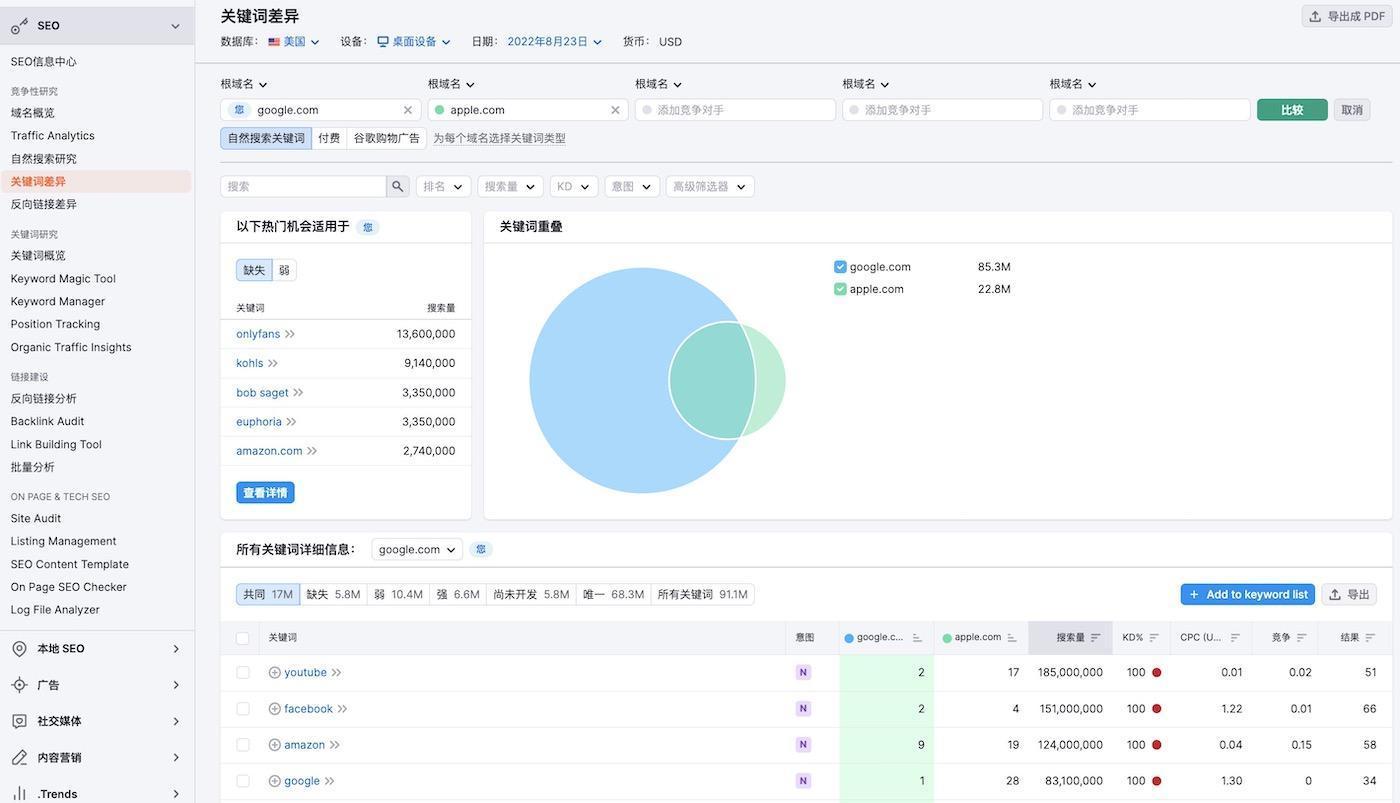Screen dimensions: 1400x803
Task: Open the 设备 桌面设备 dropdown
Action: [x=414, y=42]
